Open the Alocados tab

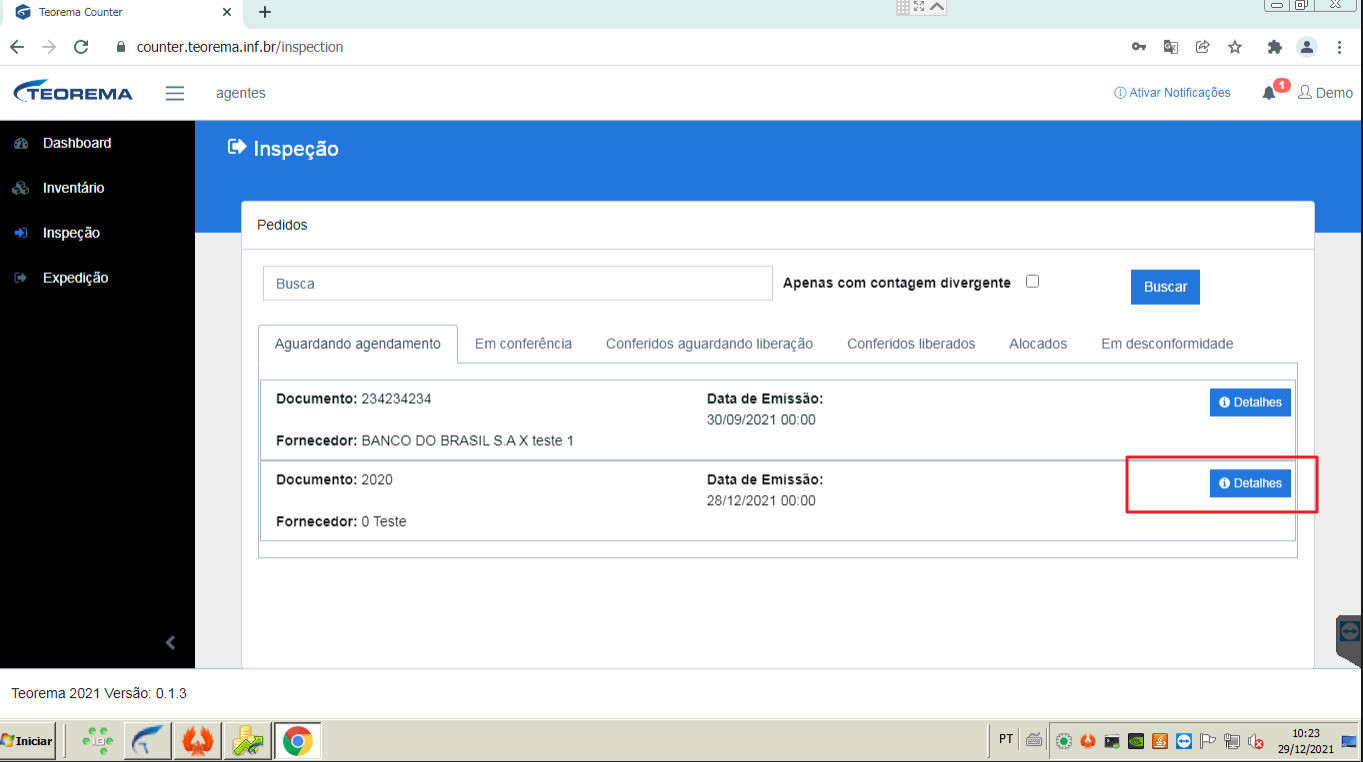1038,344
